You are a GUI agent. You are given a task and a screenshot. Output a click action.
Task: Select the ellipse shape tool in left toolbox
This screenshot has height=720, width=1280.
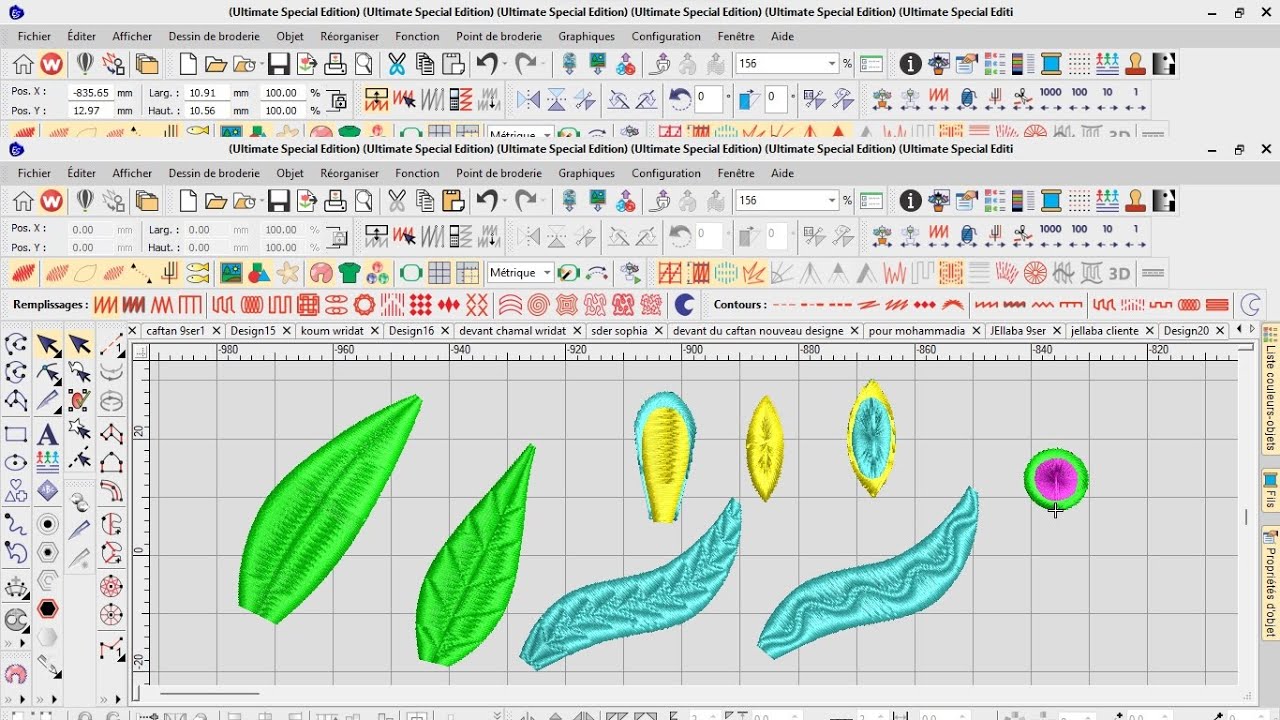(16, 464)
